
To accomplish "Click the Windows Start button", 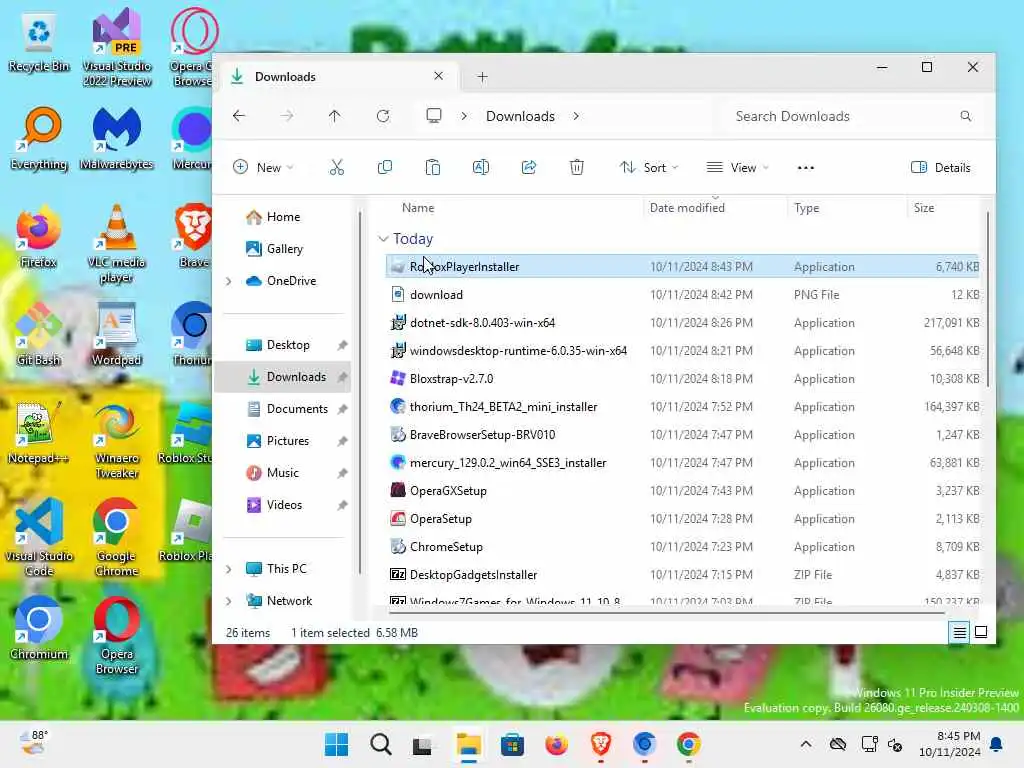I will (337, 744).
